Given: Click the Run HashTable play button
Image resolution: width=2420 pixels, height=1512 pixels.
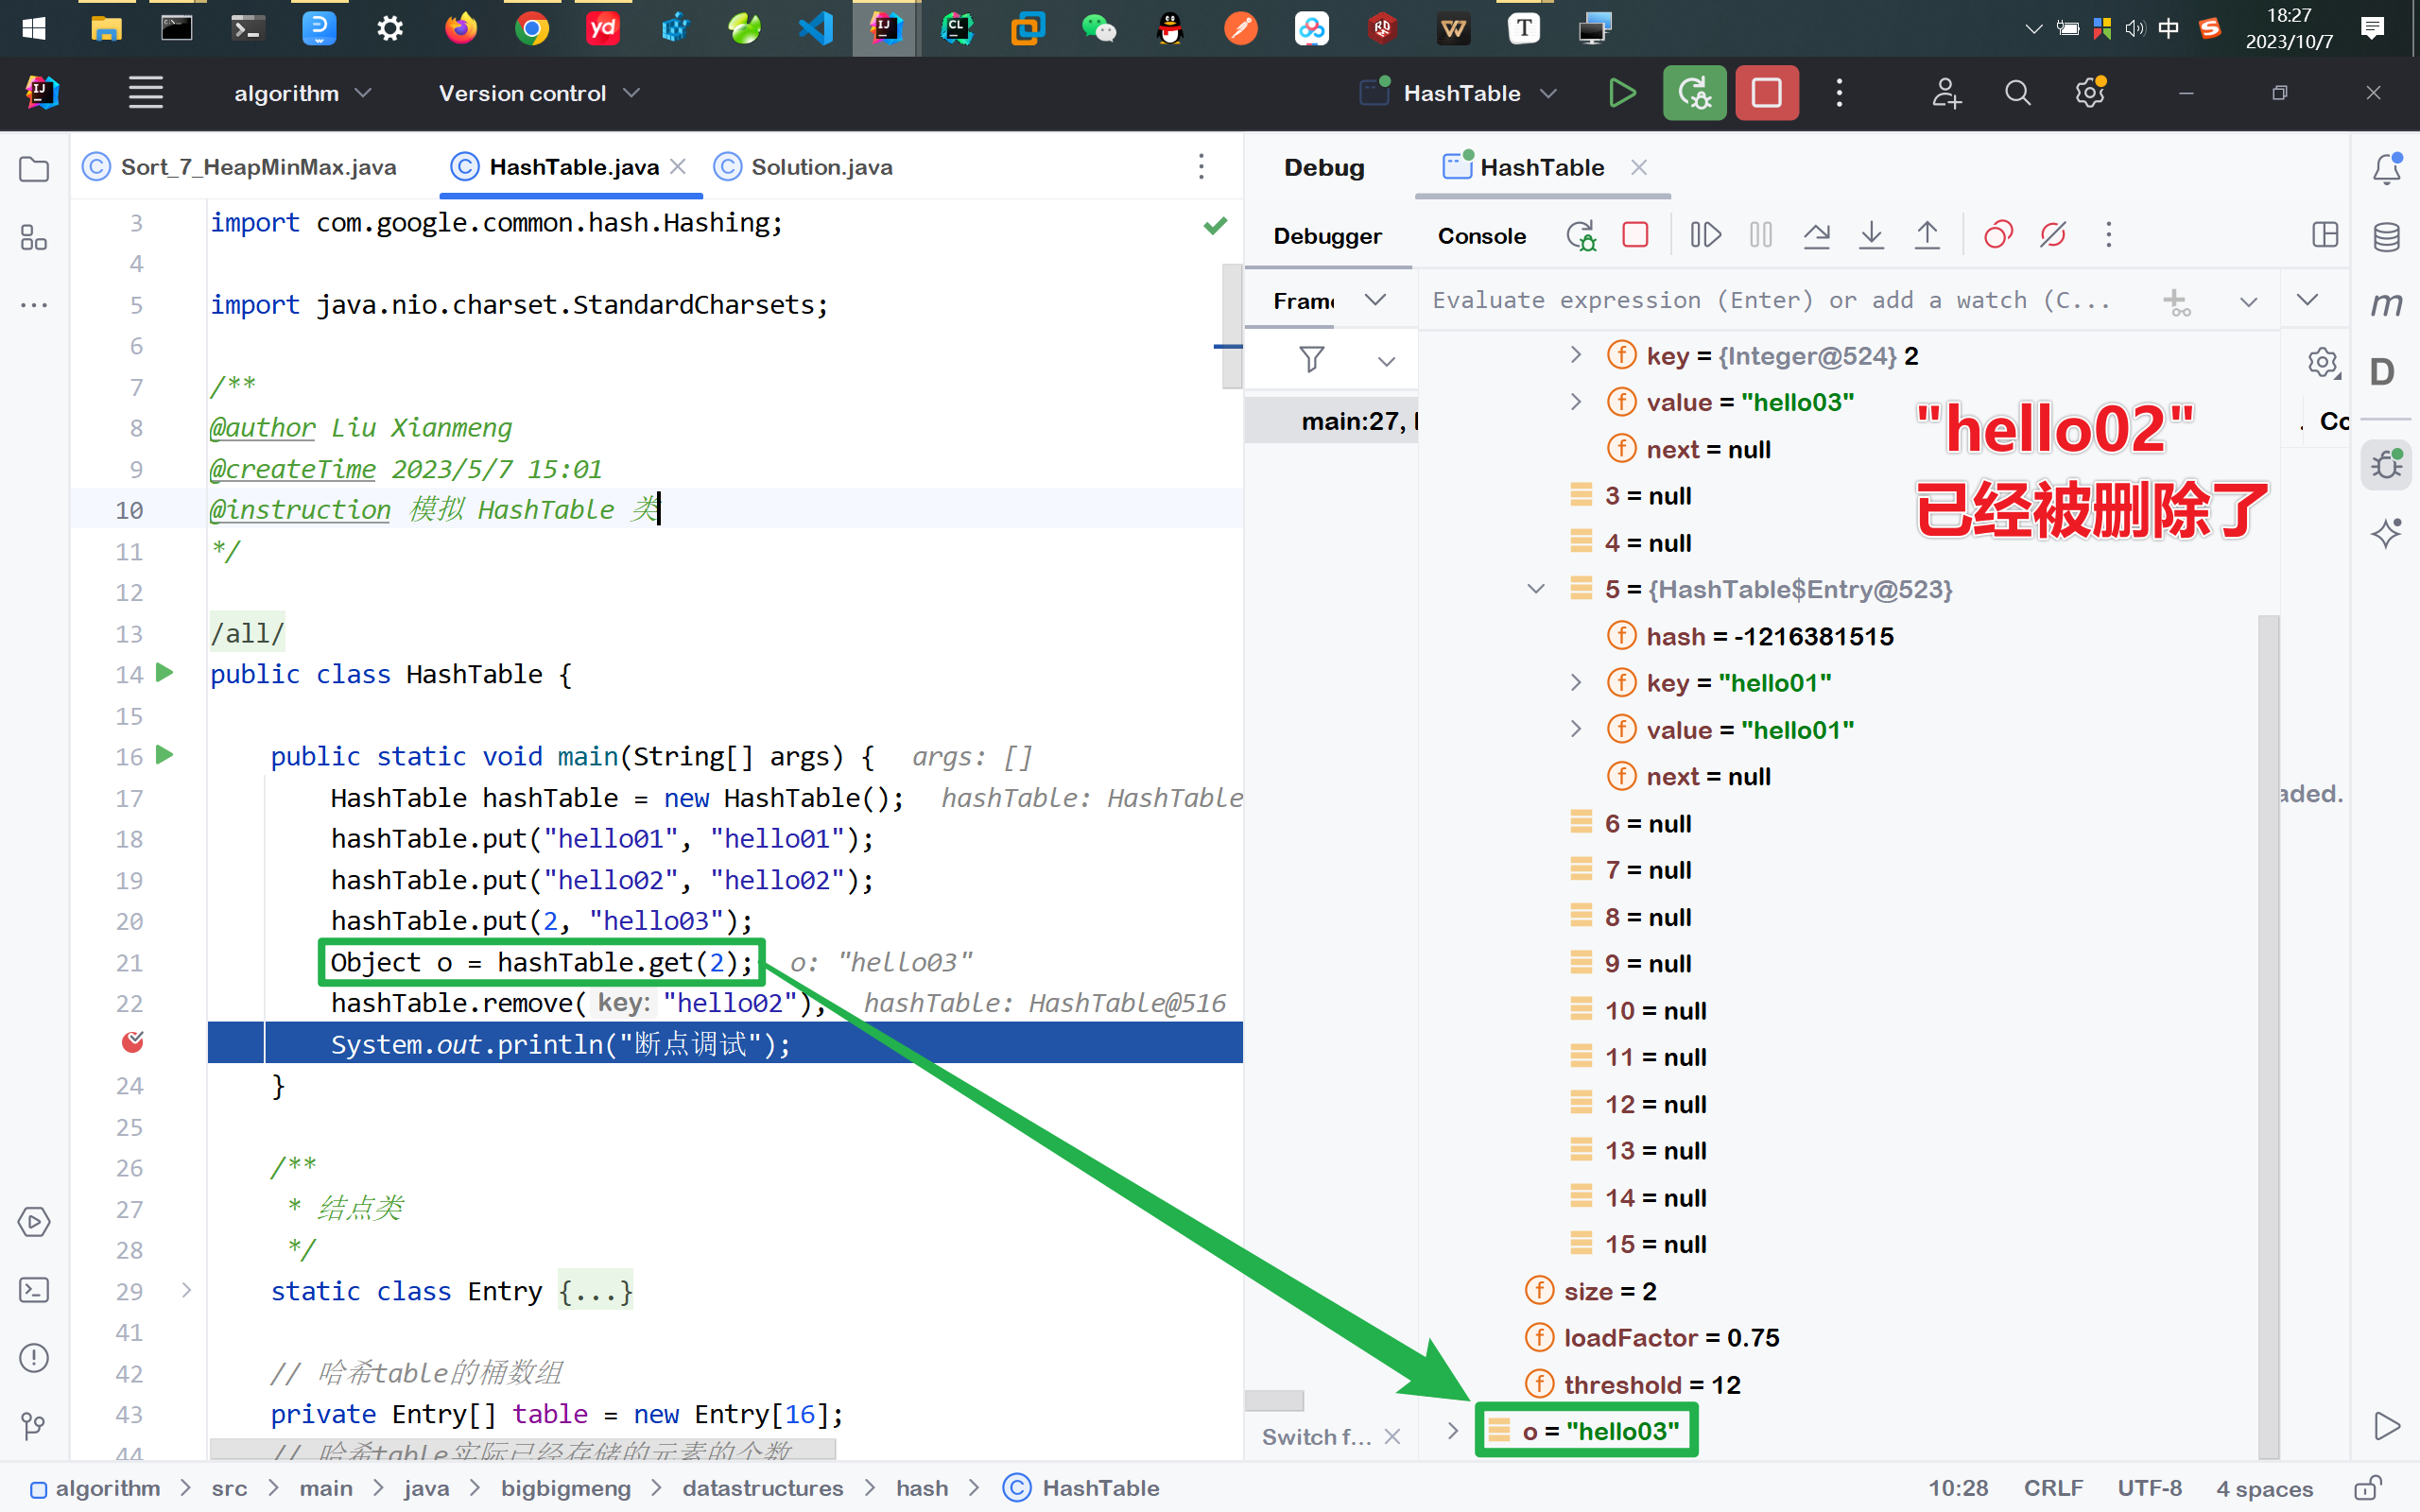Looking at the screenshot, I should coord(1622,93).
